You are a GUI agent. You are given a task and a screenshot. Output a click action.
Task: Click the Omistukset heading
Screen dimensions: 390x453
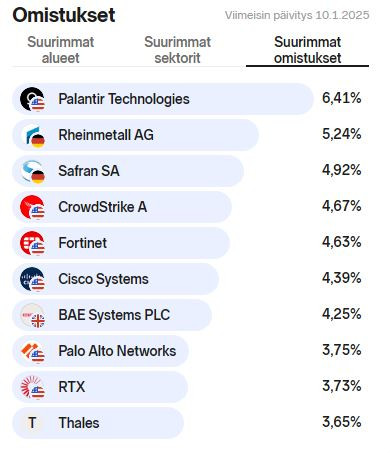(x=64, y=15)
